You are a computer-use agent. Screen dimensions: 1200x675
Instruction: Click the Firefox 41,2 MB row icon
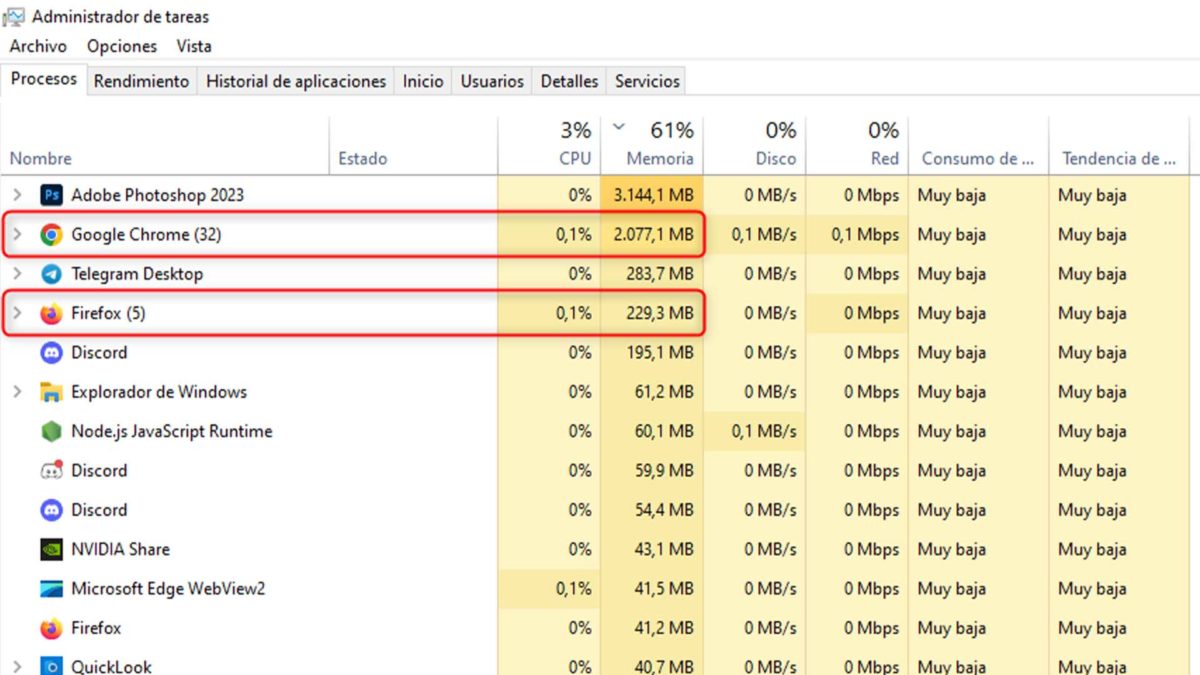(51, 629)
